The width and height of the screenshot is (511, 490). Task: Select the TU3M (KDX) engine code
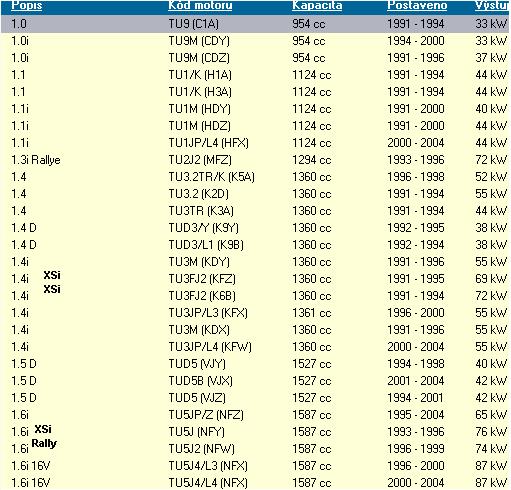coord(199,330)
